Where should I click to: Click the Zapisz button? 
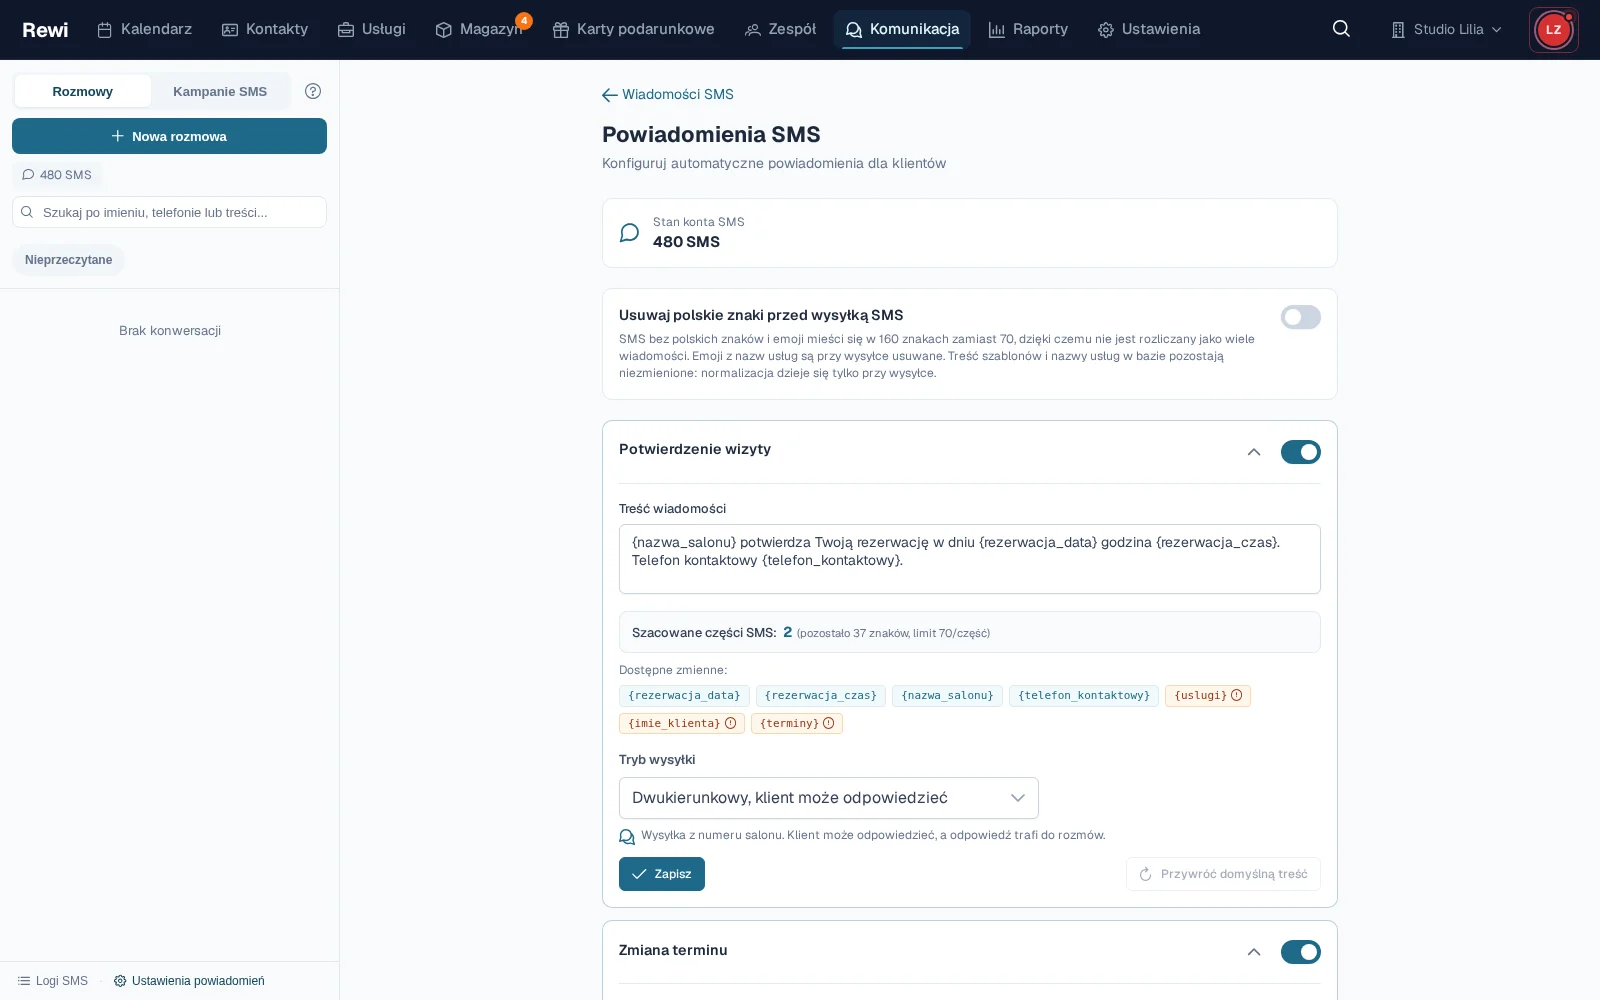661,874
